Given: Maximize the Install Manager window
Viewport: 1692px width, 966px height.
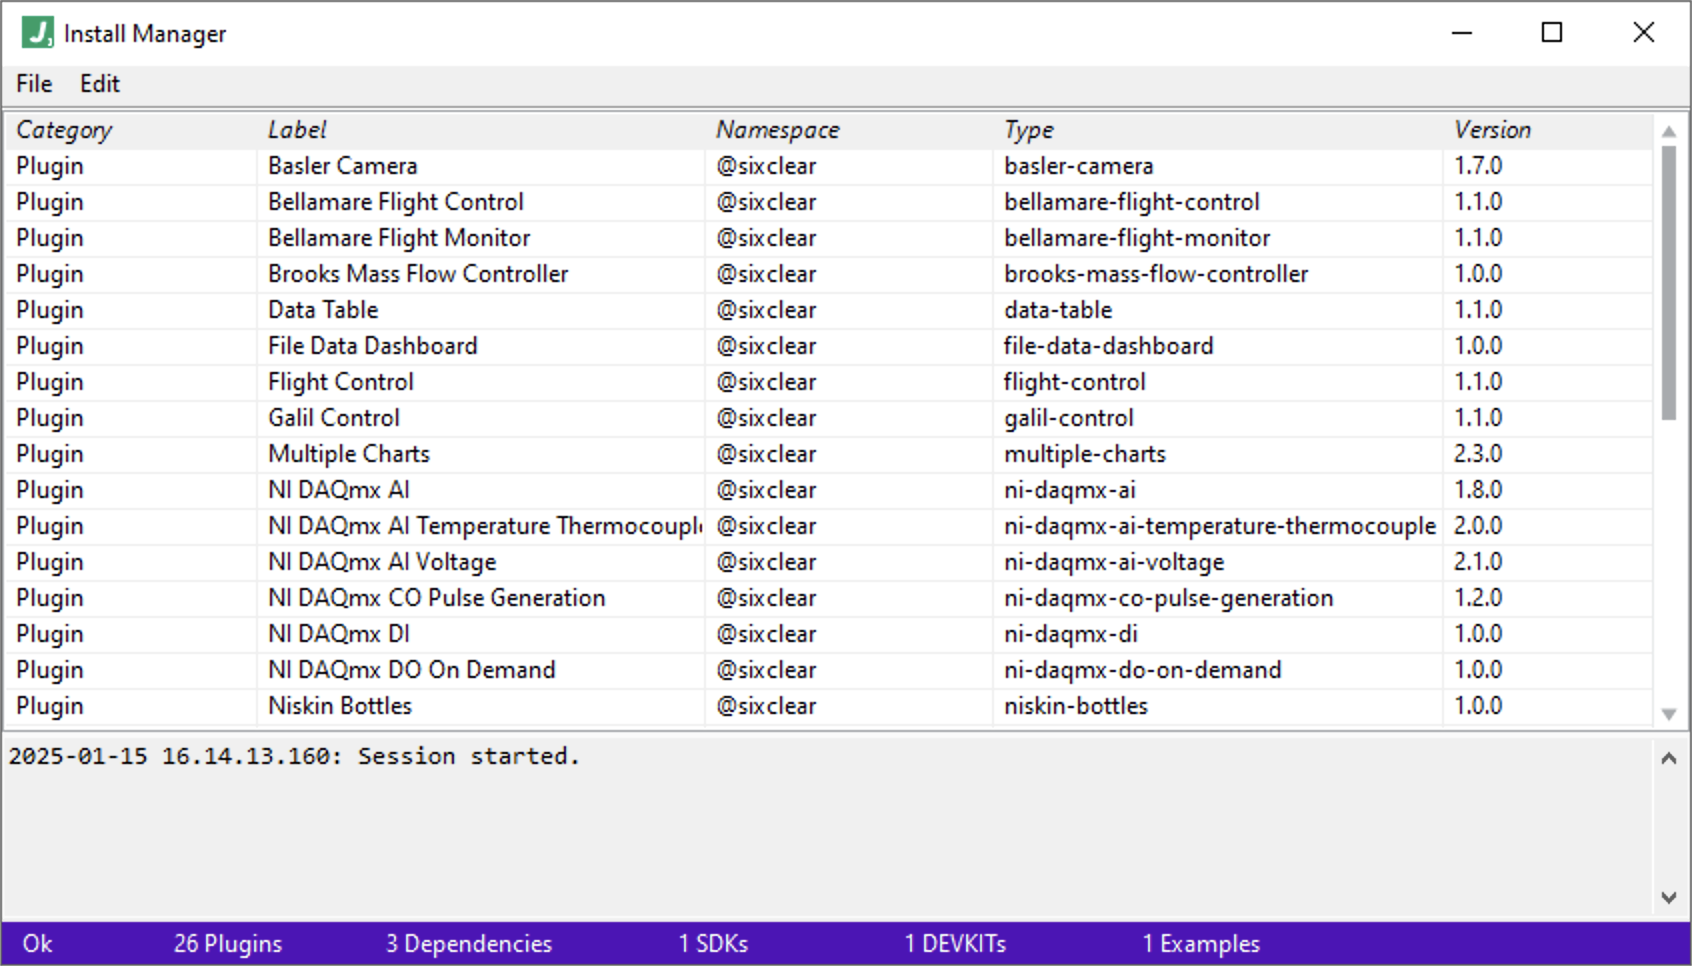Looking at the screenshot, I should coord(1552,33).
